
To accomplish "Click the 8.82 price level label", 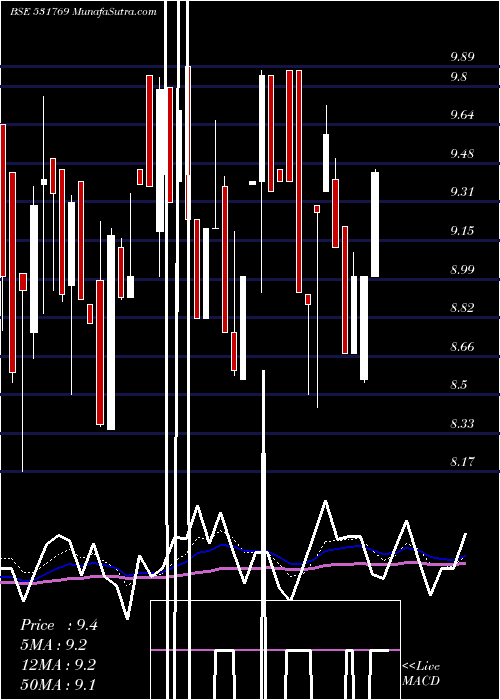I will [x=462, y=308].
